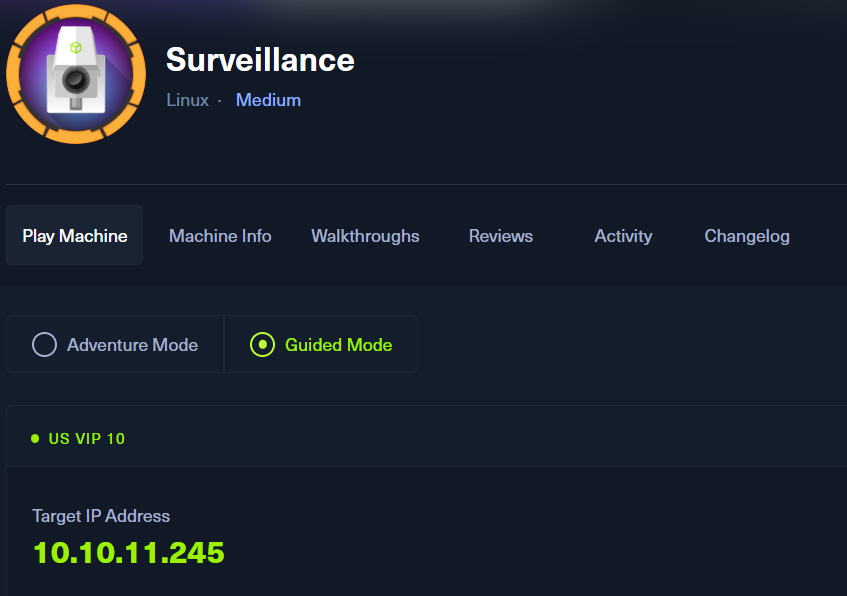Click the Linux operating system label
The image size is (847, 596).
point(188,100)
